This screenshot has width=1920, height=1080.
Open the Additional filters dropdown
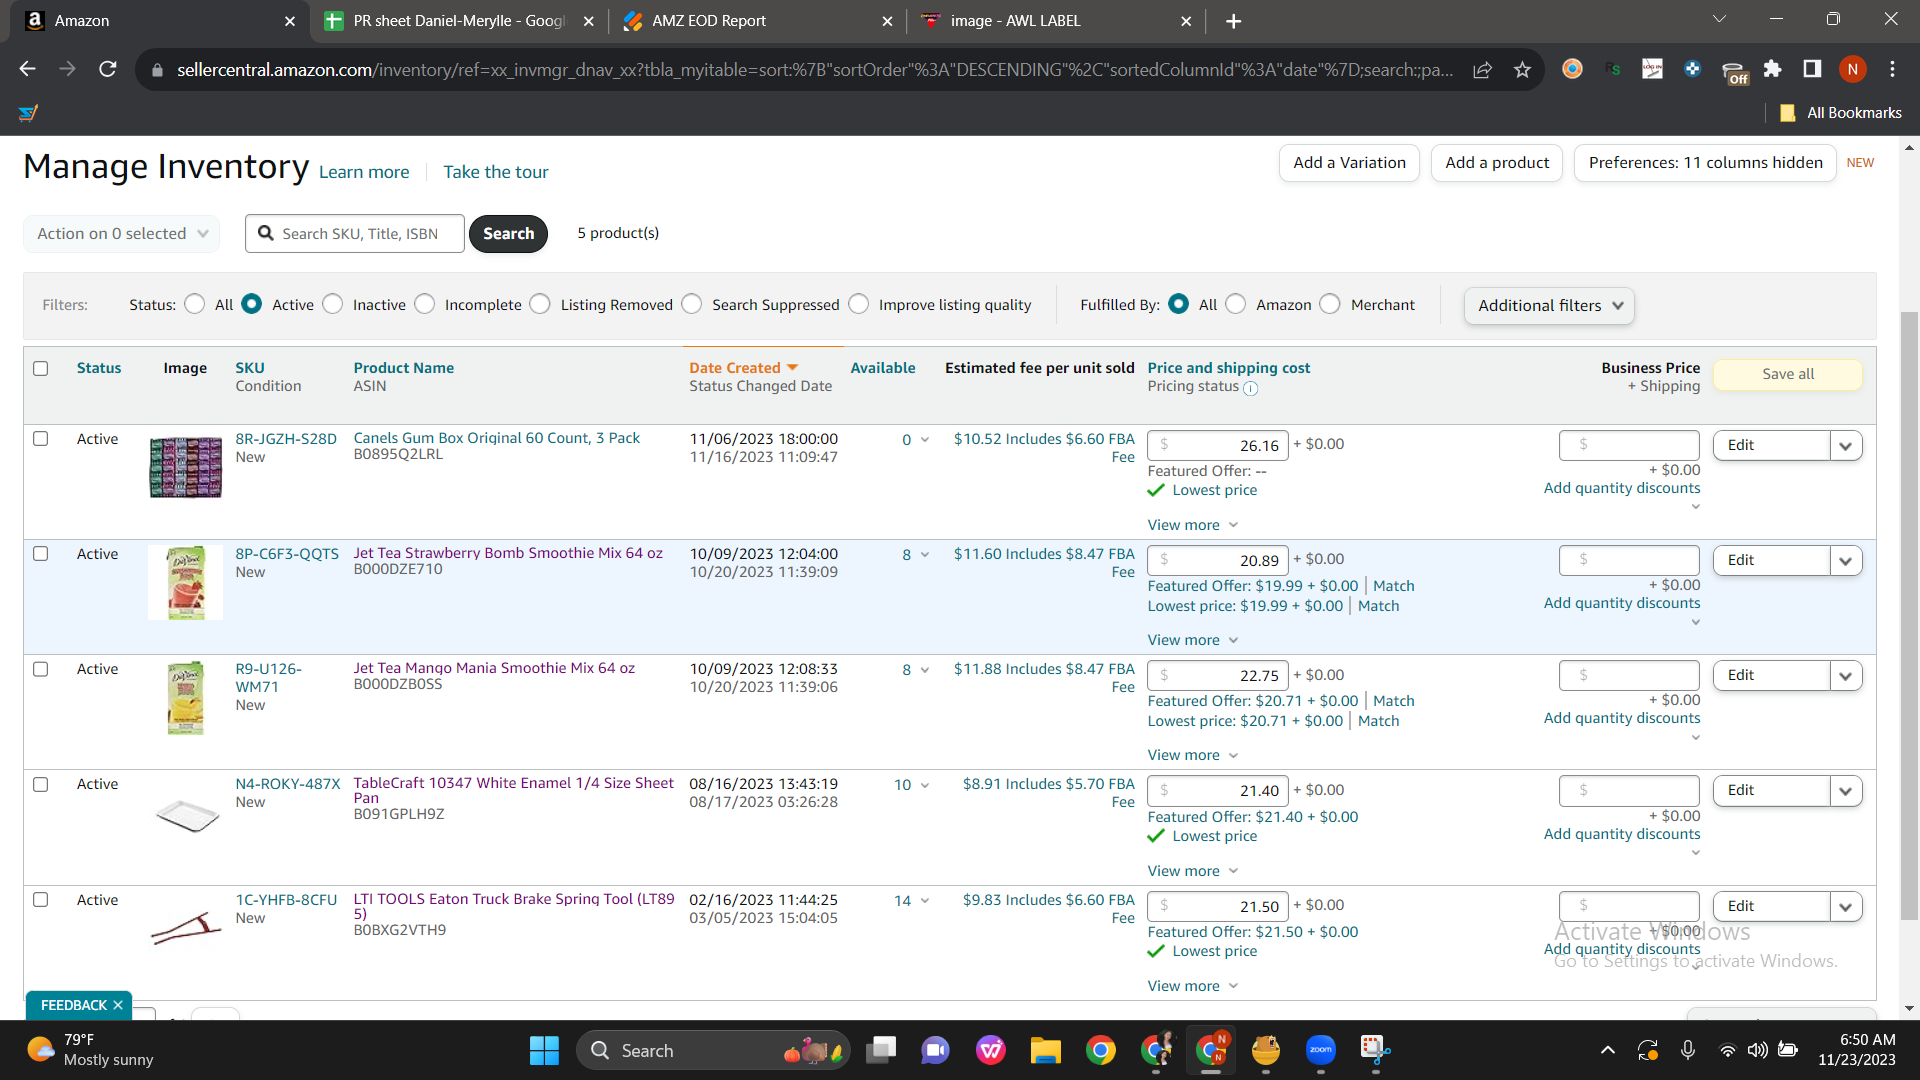(x=1549, y=305)
